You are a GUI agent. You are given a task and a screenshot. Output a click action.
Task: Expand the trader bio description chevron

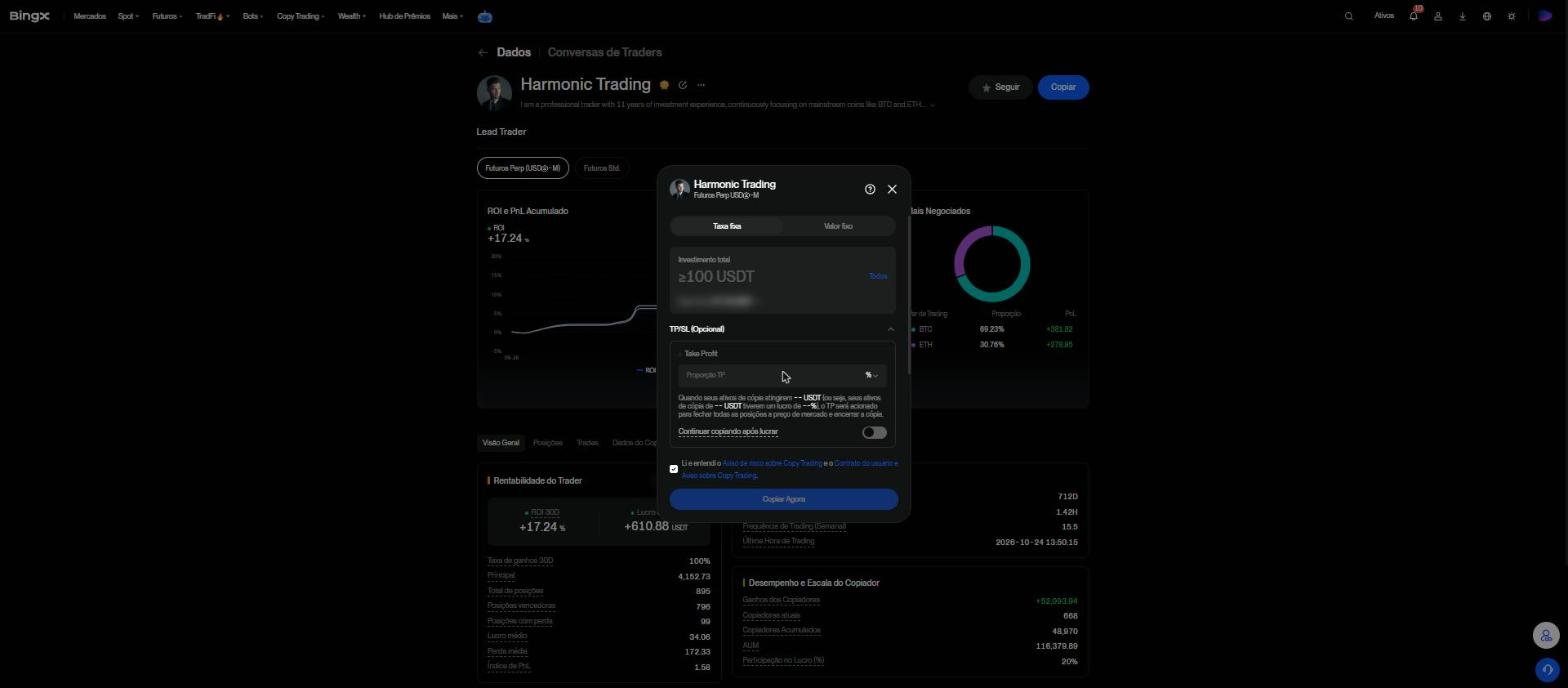[933, 105]
